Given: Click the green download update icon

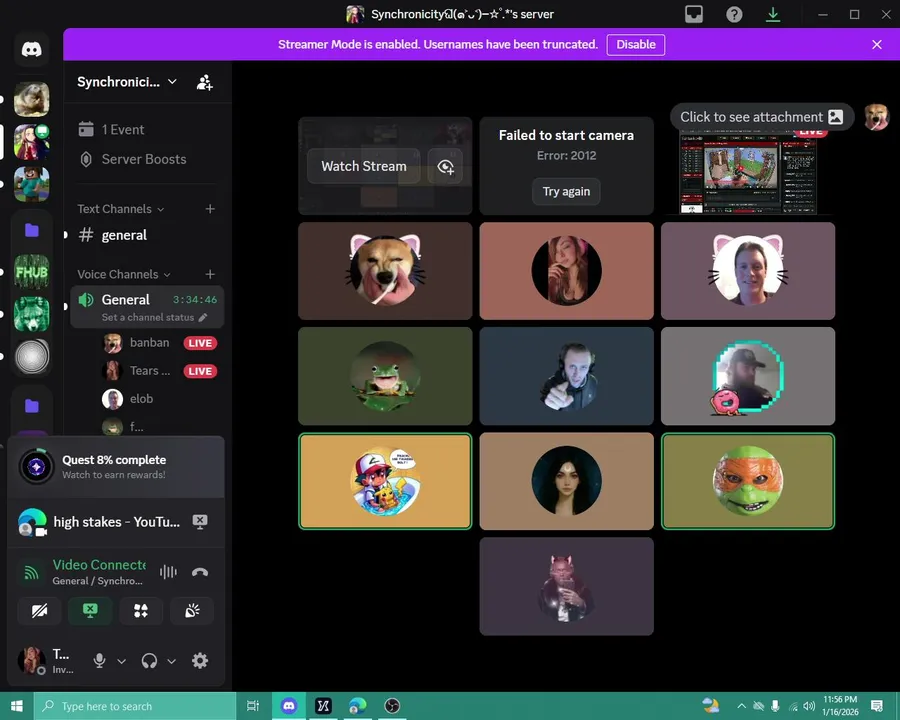Looking at the screenshot, I should click(x=773, y=14).
